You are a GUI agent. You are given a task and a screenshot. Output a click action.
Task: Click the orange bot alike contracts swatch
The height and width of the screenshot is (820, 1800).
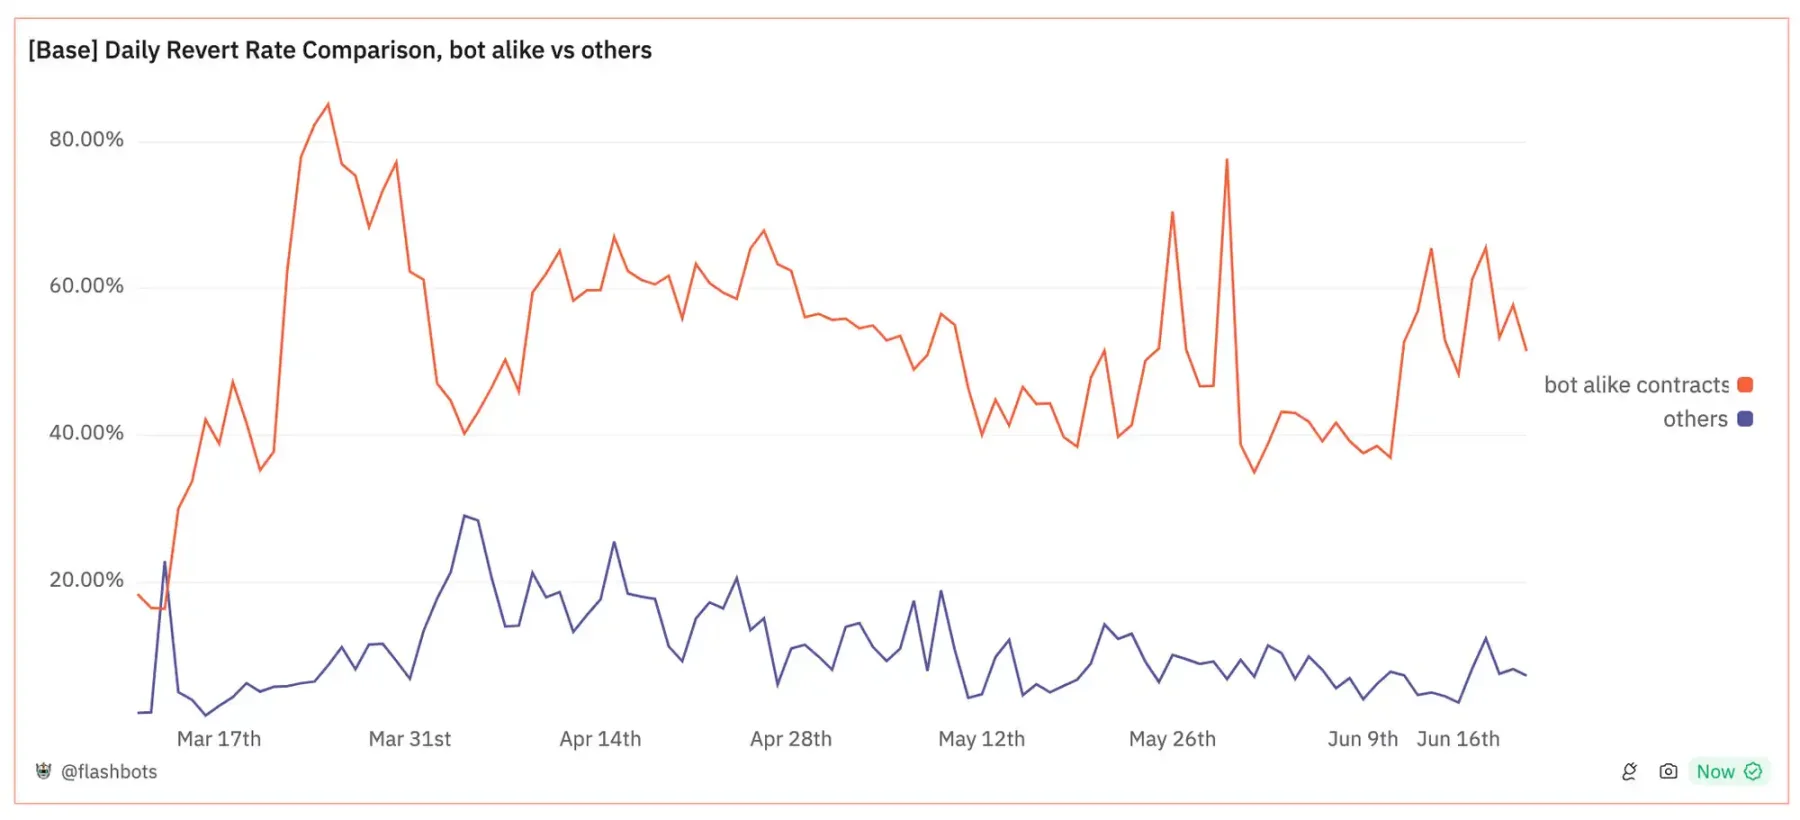click(x=1745, y=385)
